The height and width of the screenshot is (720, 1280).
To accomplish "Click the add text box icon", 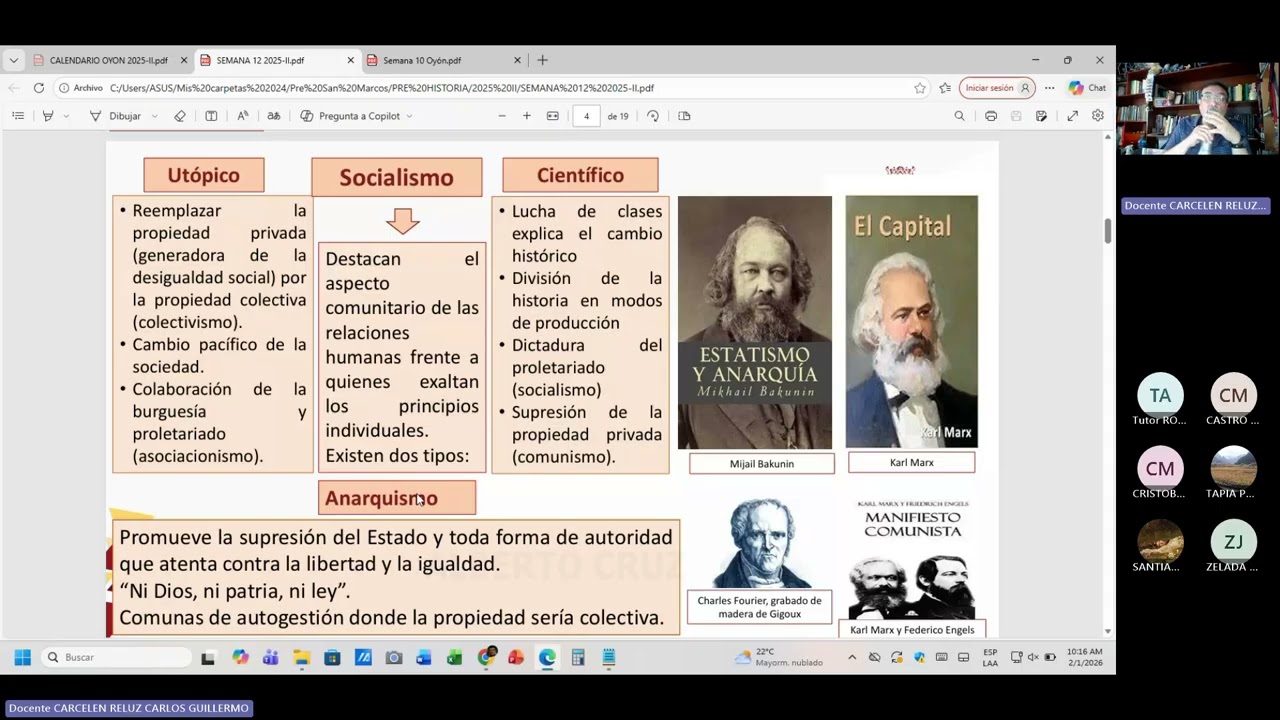I will (x=211, y=116).
